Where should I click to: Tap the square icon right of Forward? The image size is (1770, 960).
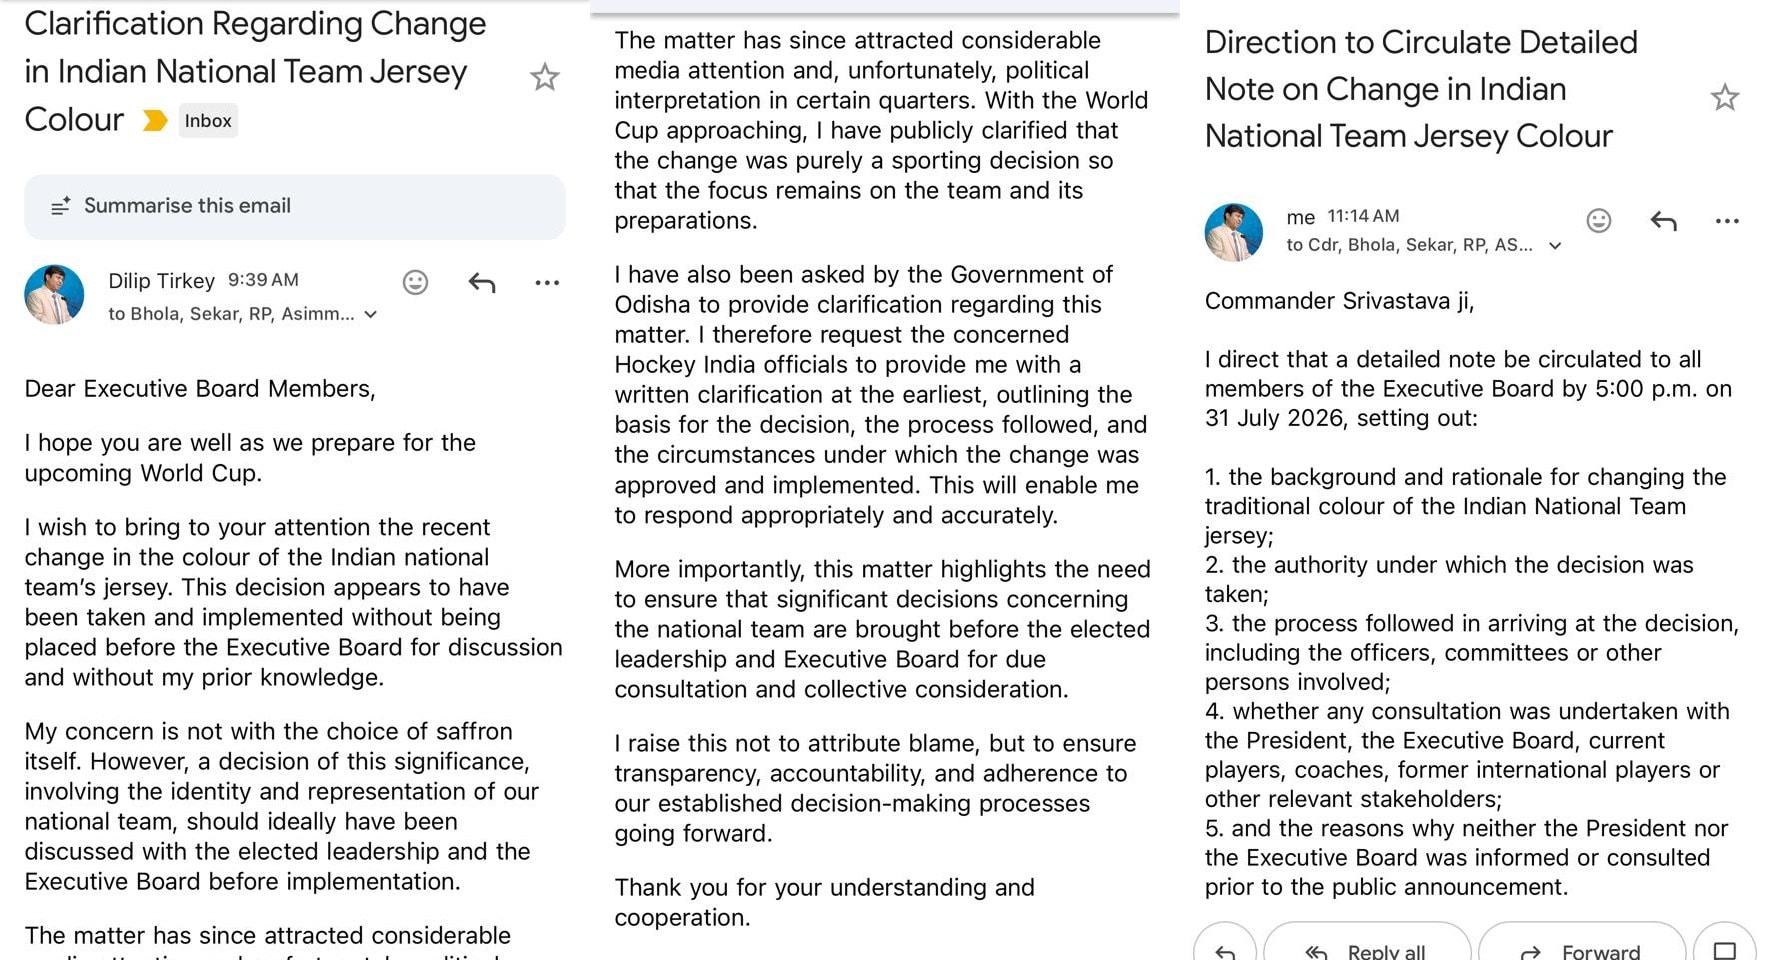pos(1724,948)
